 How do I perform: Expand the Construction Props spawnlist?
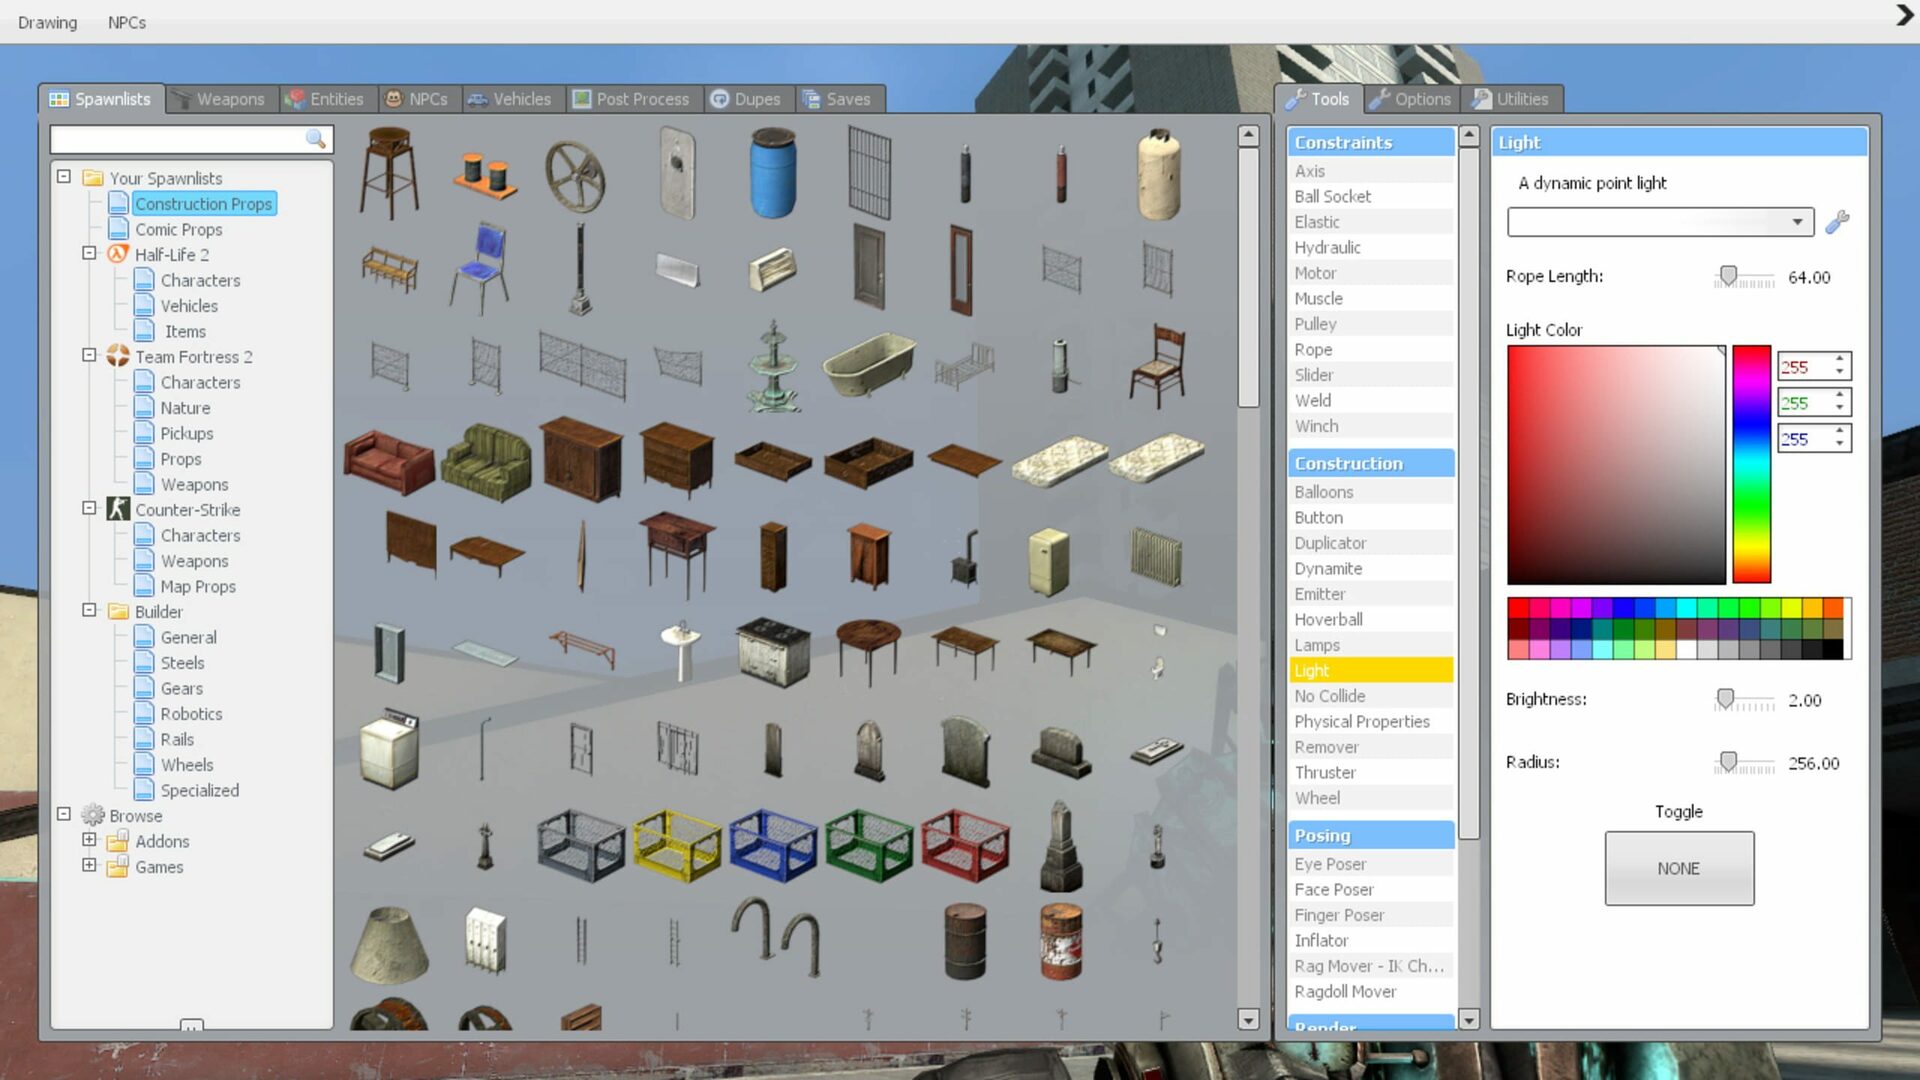(x=203, y=203)
